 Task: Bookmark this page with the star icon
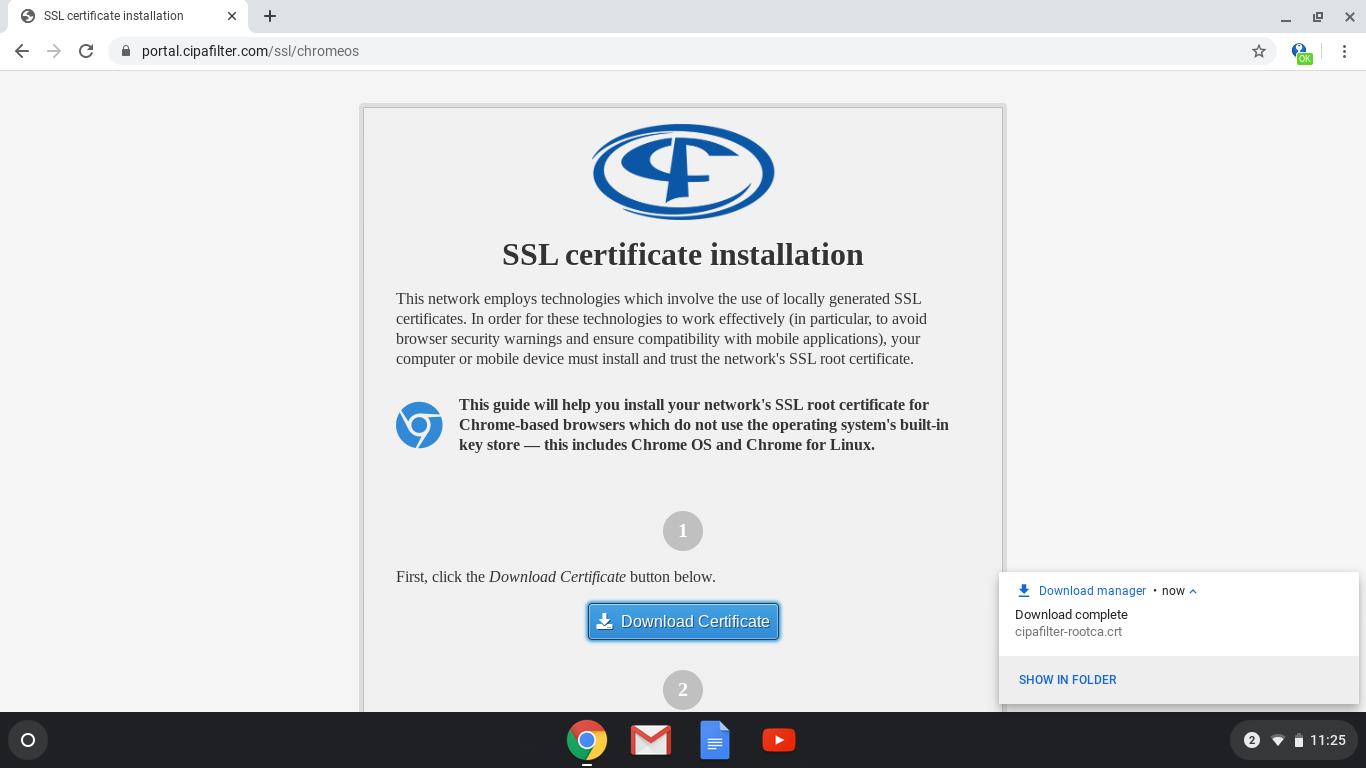(1259, 50)
